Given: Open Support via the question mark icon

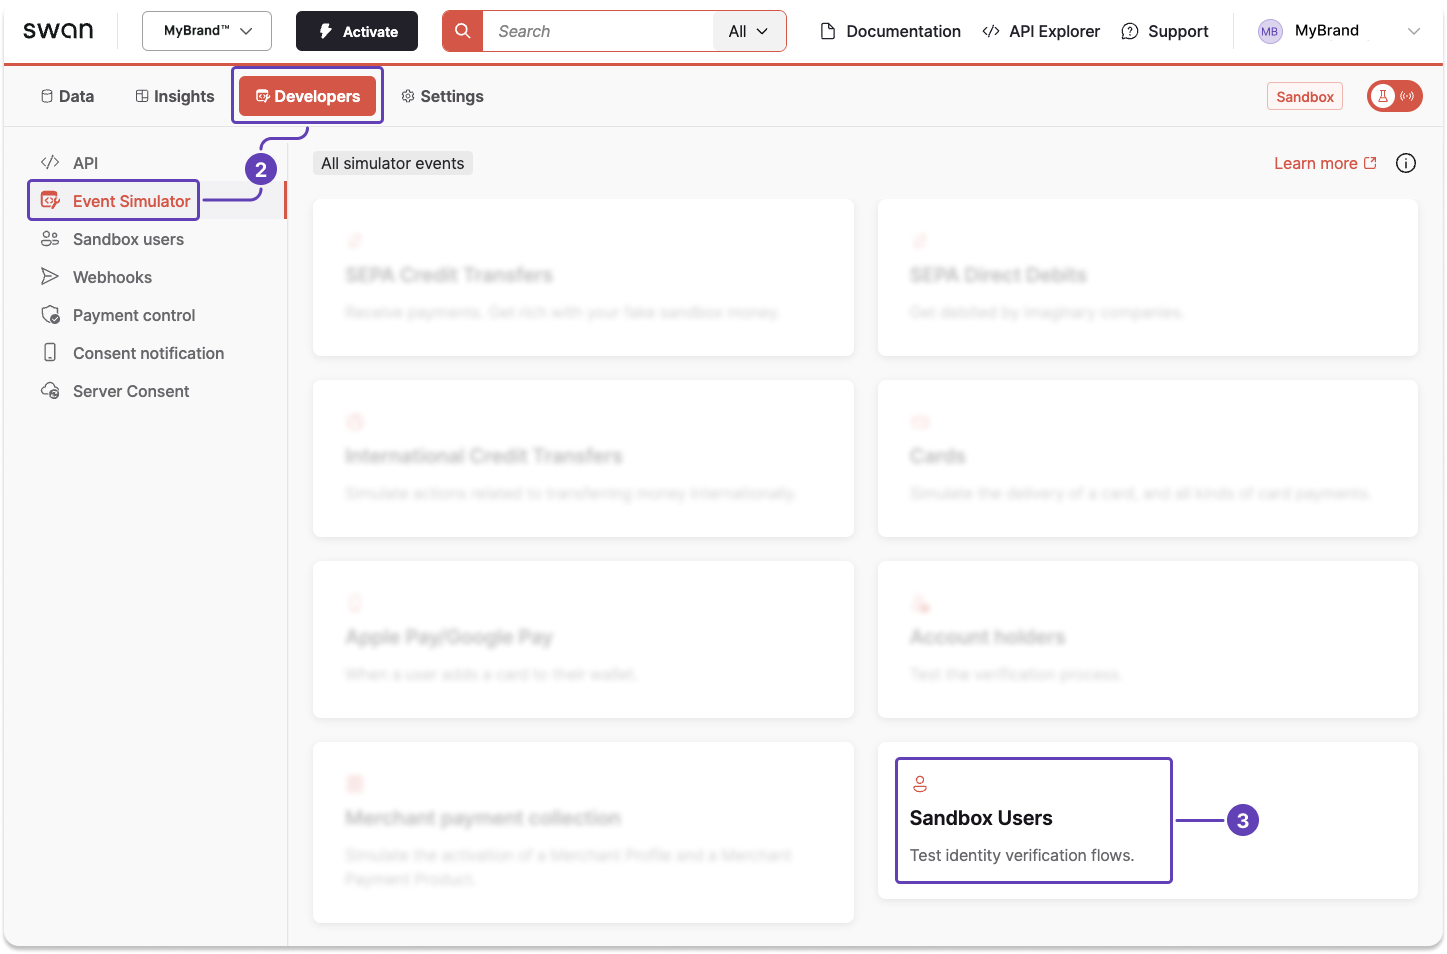Looking at the screenshot, I should (x=1129, y=31).
